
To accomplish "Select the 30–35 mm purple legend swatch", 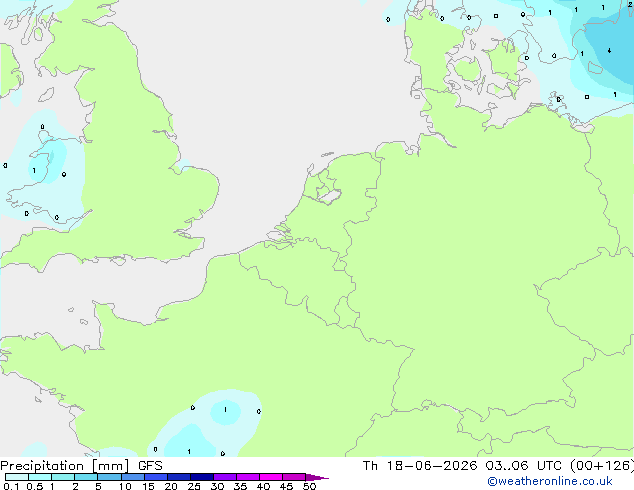I will coord(225,477).
